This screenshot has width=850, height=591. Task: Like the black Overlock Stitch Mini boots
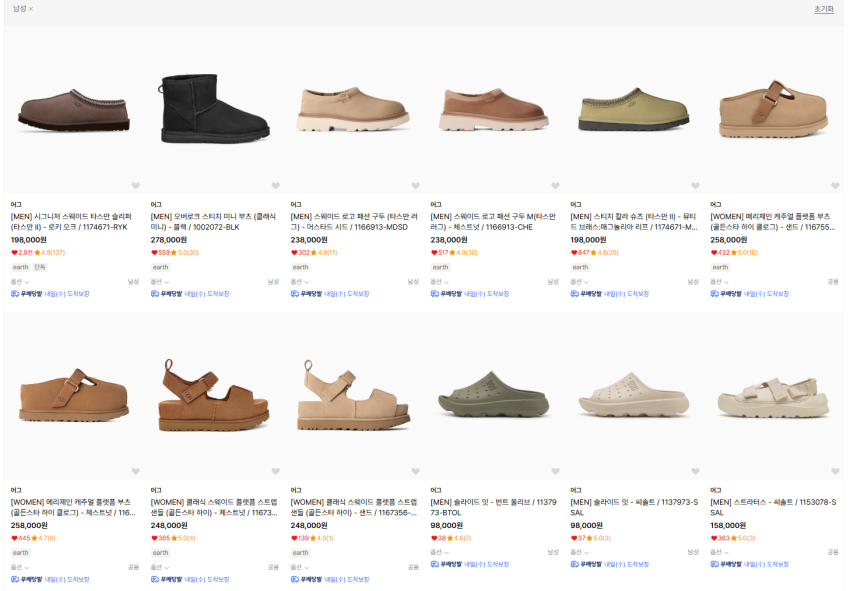[275, 185]
